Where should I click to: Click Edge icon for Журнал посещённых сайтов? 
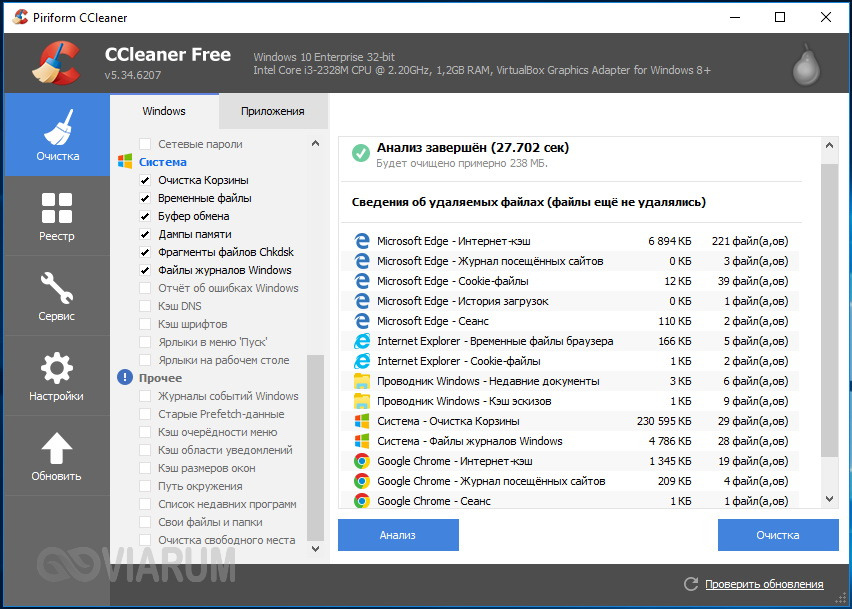pos(361,261)
